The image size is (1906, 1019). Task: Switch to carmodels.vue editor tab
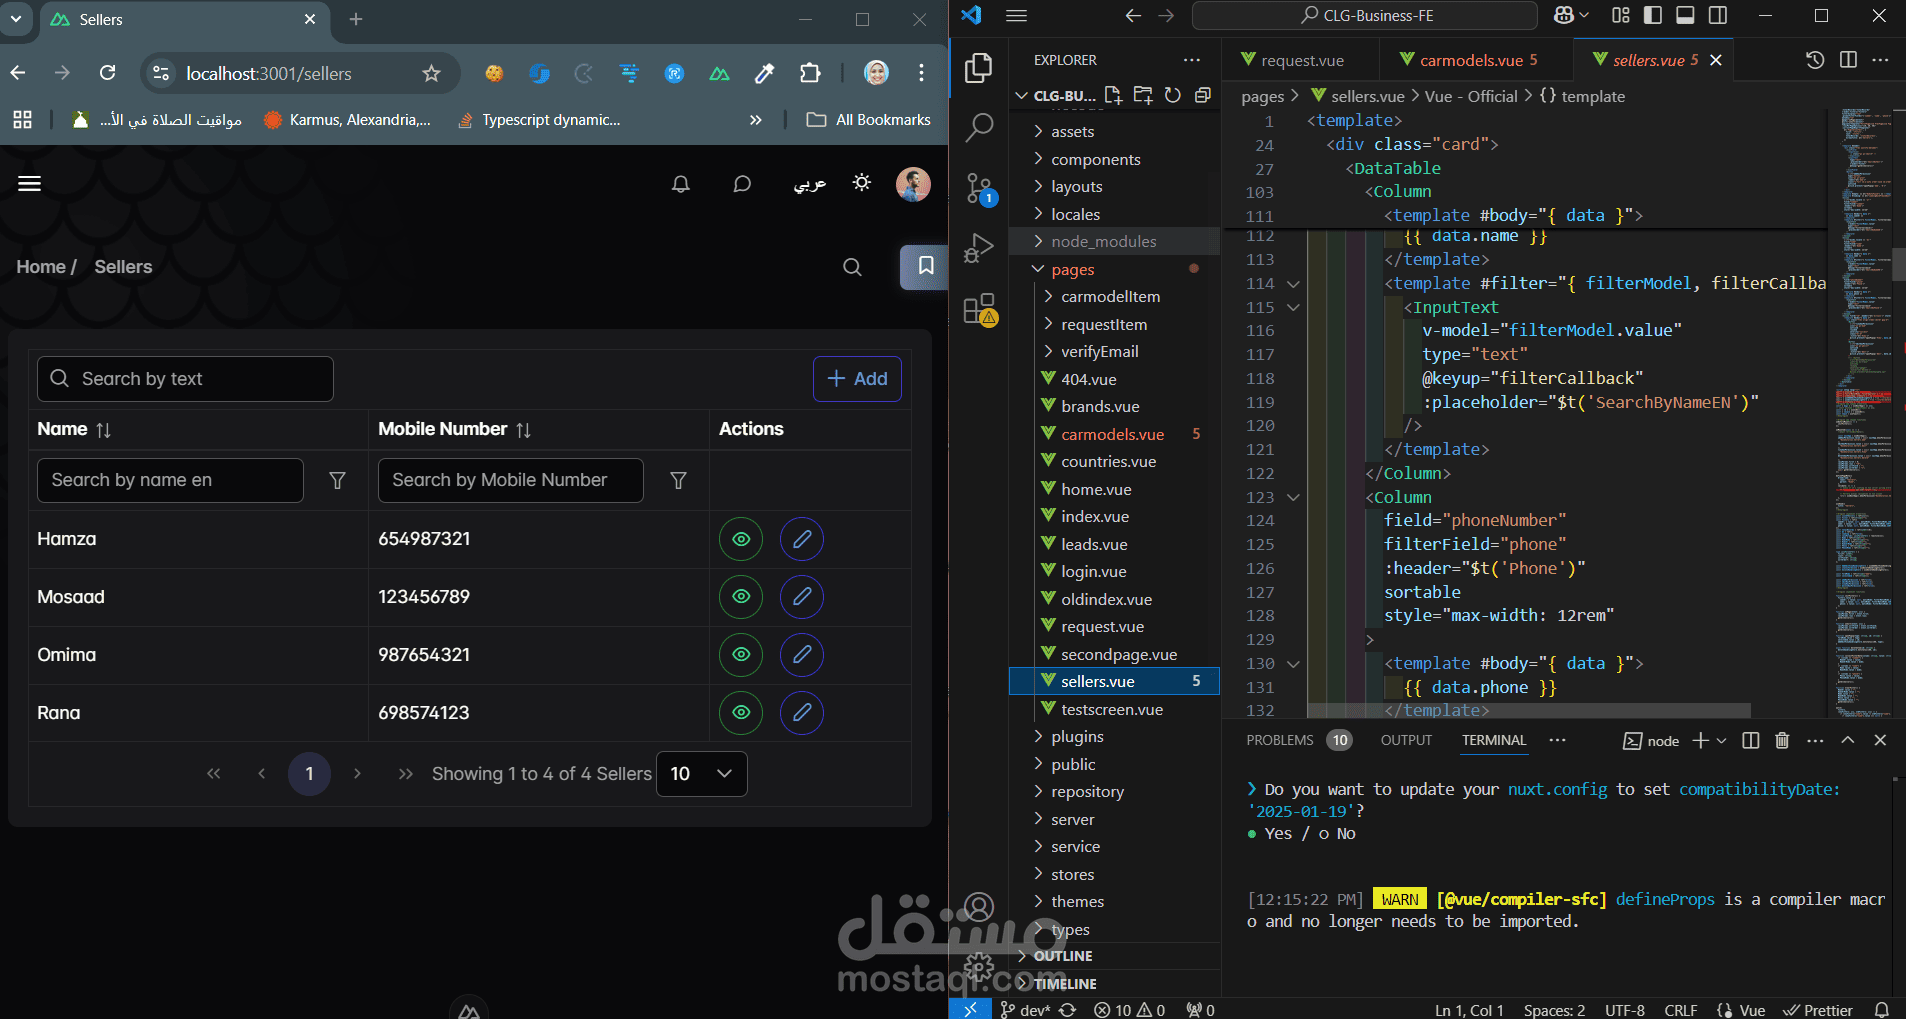pyautogui.click(x=1471, y=60)
